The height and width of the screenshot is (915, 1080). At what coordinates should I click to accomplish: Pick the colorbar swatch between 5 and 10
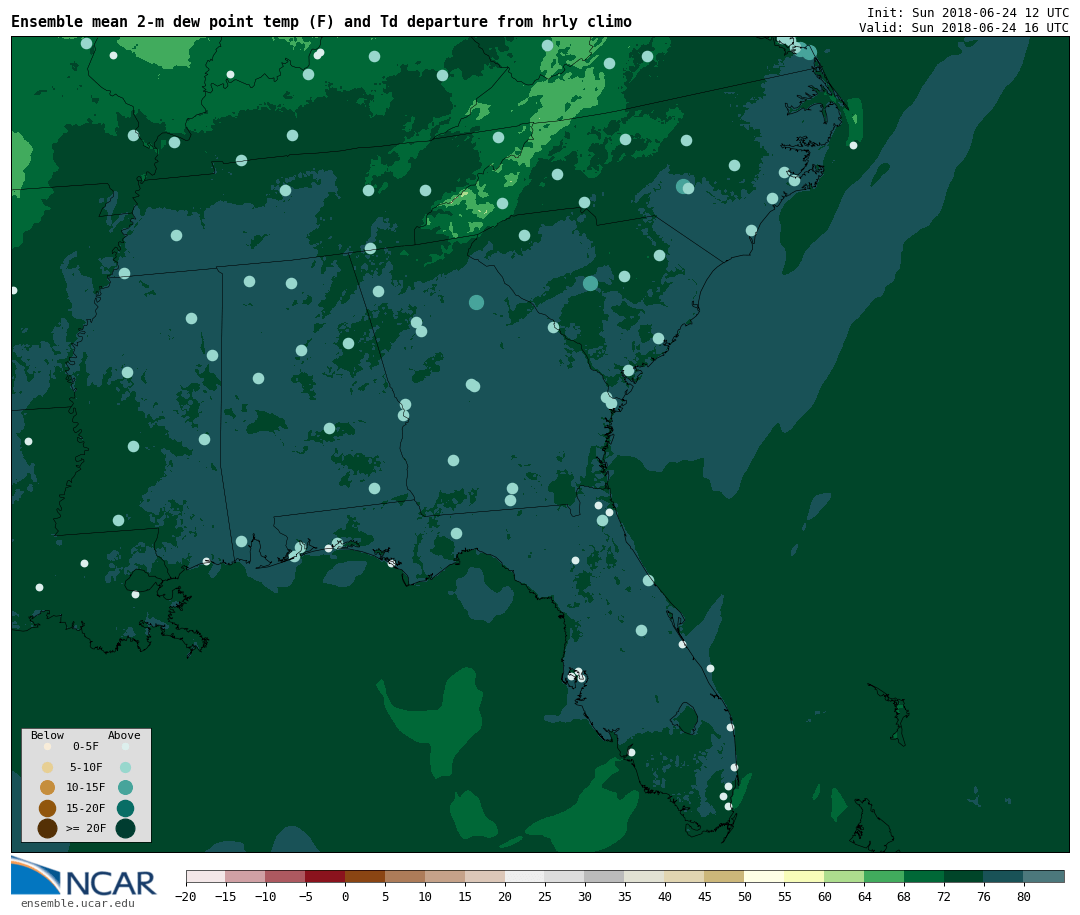pos(405,876)
